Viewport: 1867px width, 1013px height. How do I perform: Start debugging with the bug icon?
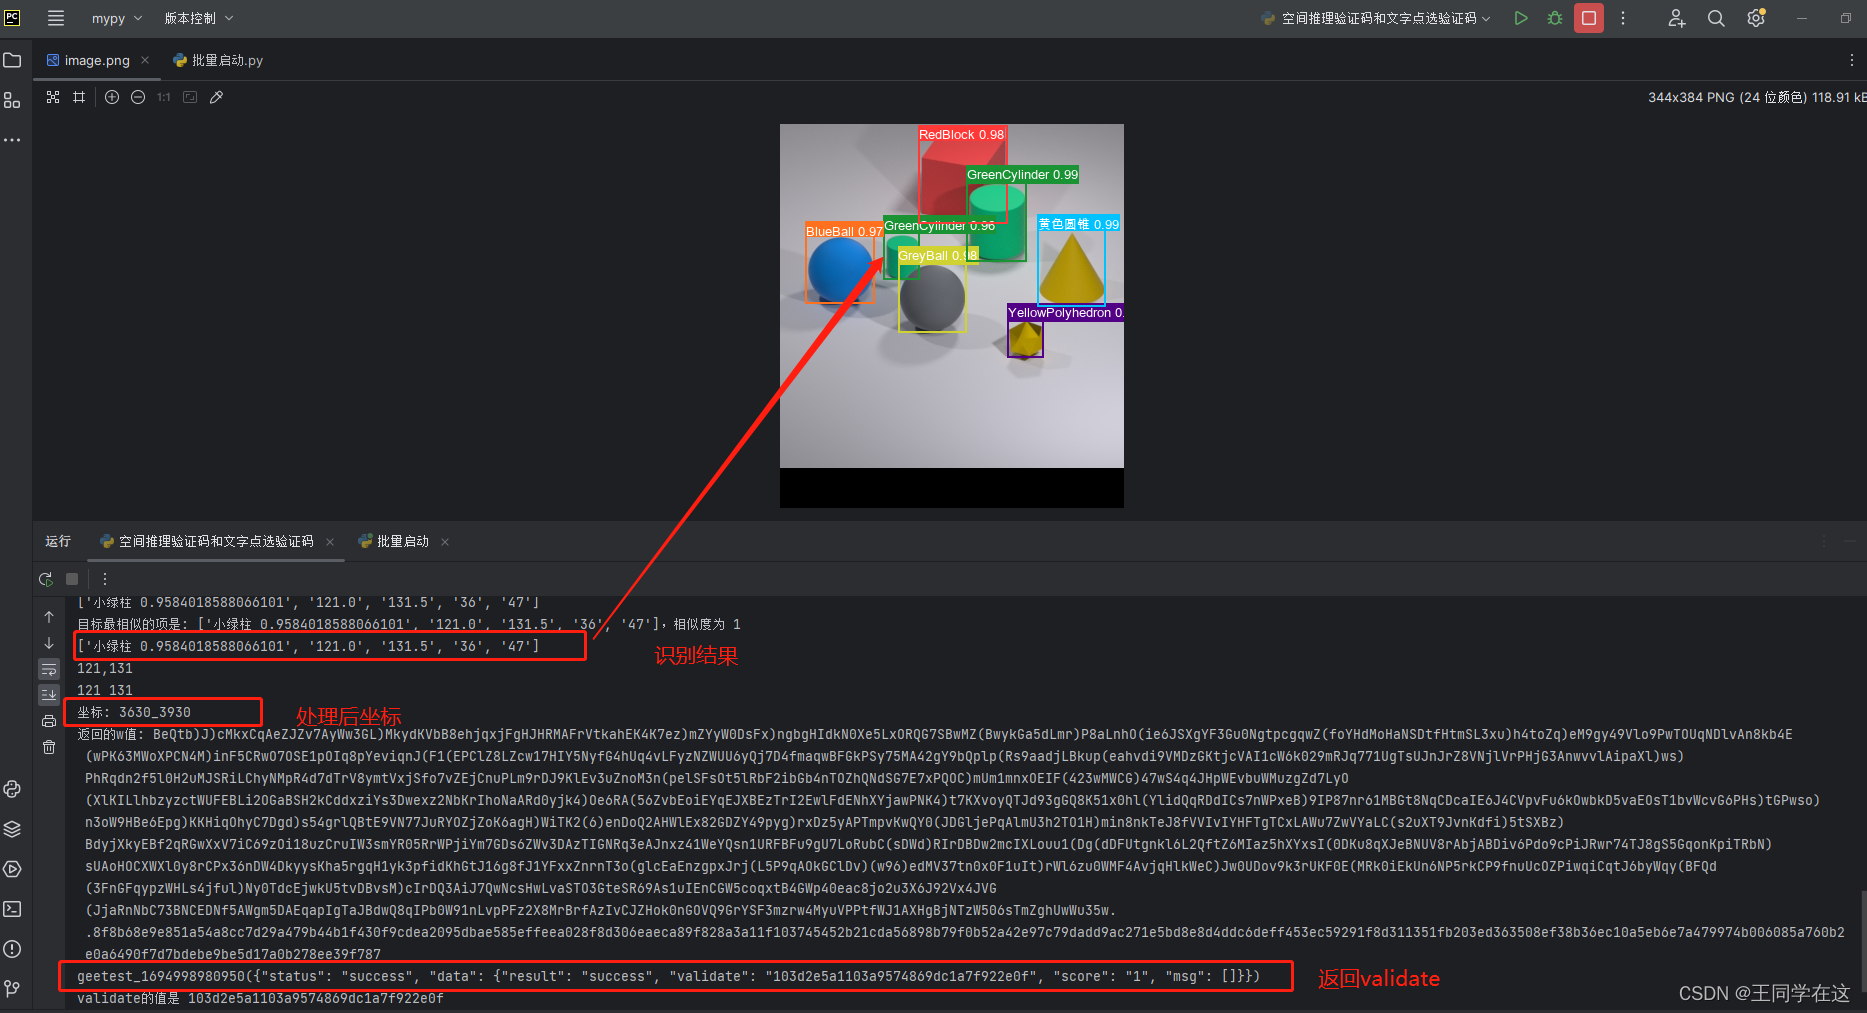[1554, 18]
